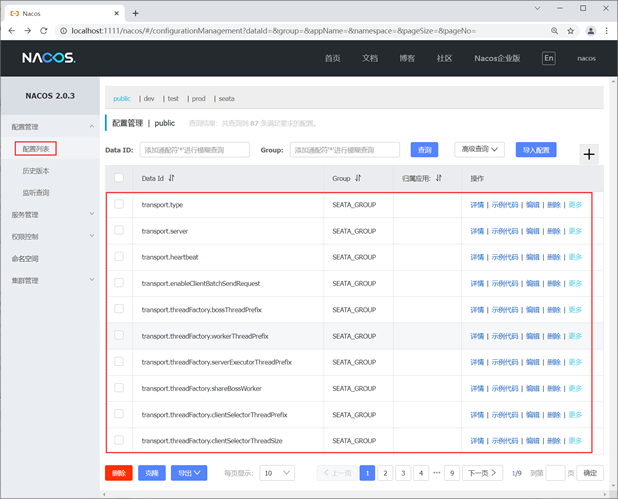Switch language with the En icon
This screenshot has width=618, height=499.
549,58
